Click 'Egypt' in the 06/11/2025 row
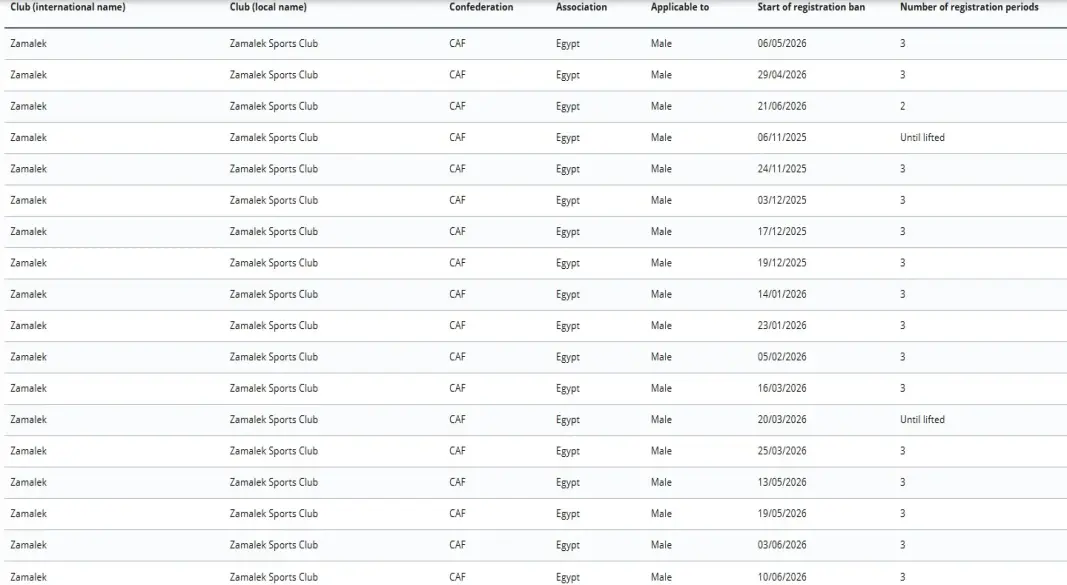This screenshot has height=585, width=1067. coord(568,138)
